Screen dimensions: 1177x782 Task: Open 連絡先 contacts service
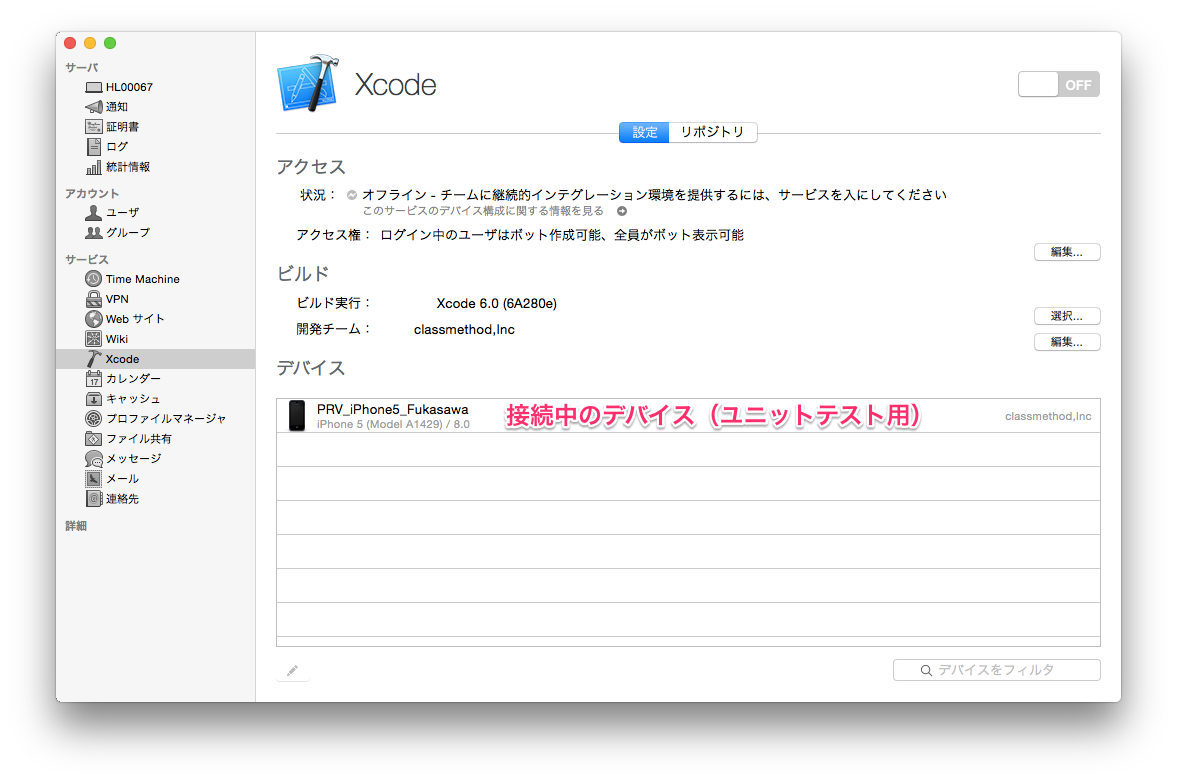tap(122, 499)
